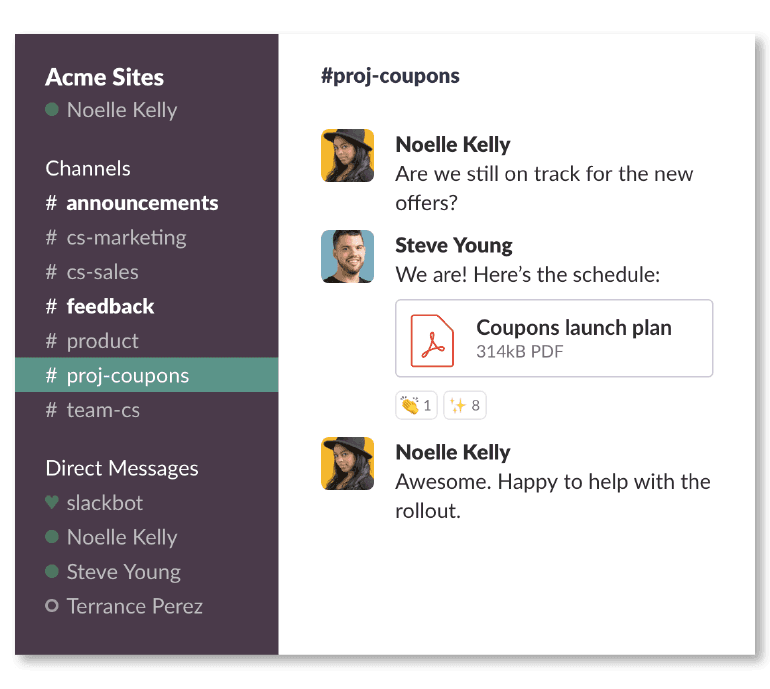Open direct message with Steve Young
The image size is (770, 689).
123,572
